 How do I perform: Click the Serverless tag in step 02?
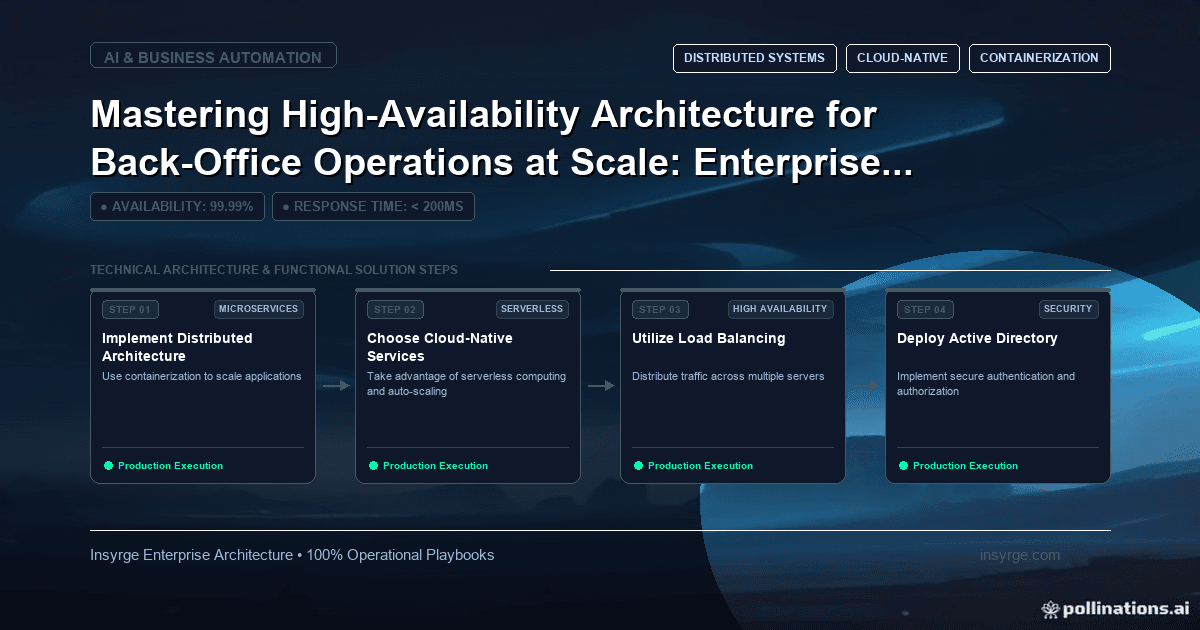coord(532,309)
